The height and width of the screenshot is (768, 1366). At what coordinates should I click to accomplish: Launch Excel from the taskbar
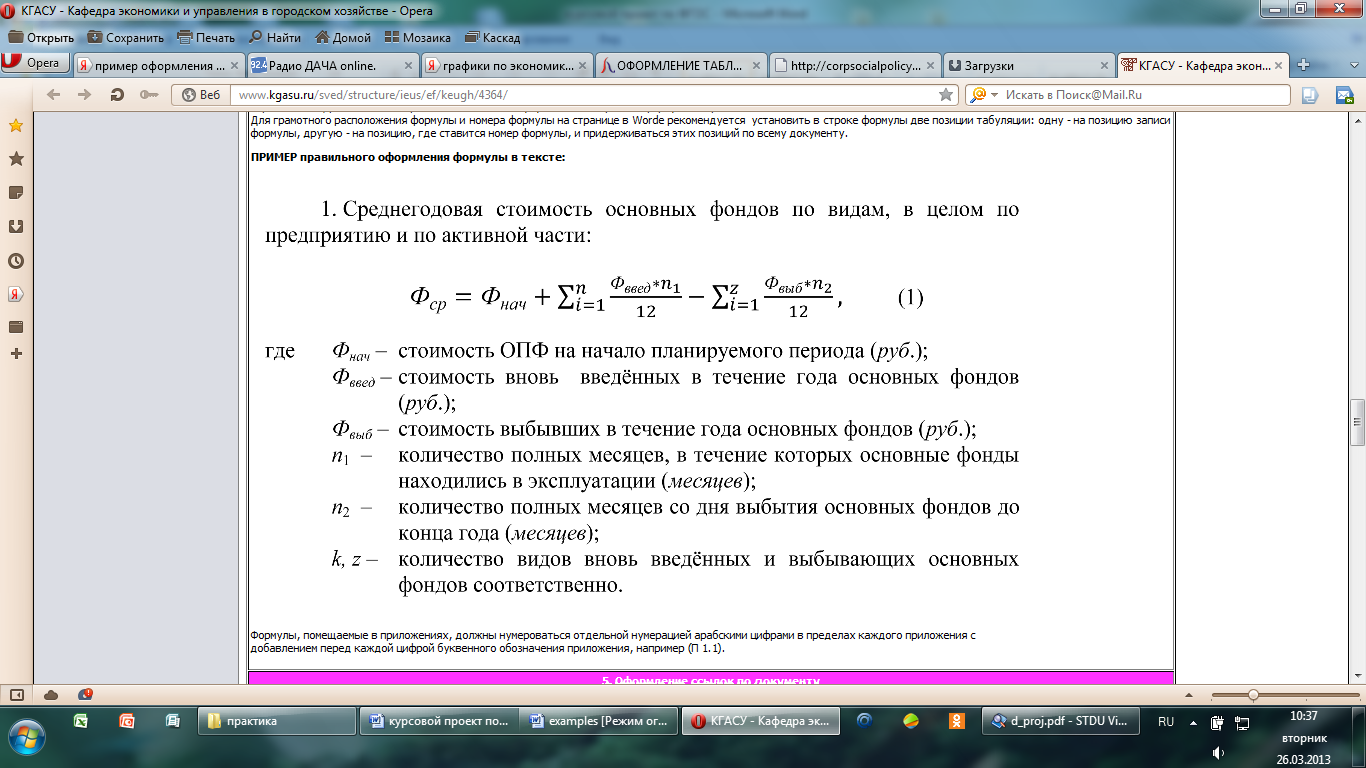click(80, 721)
